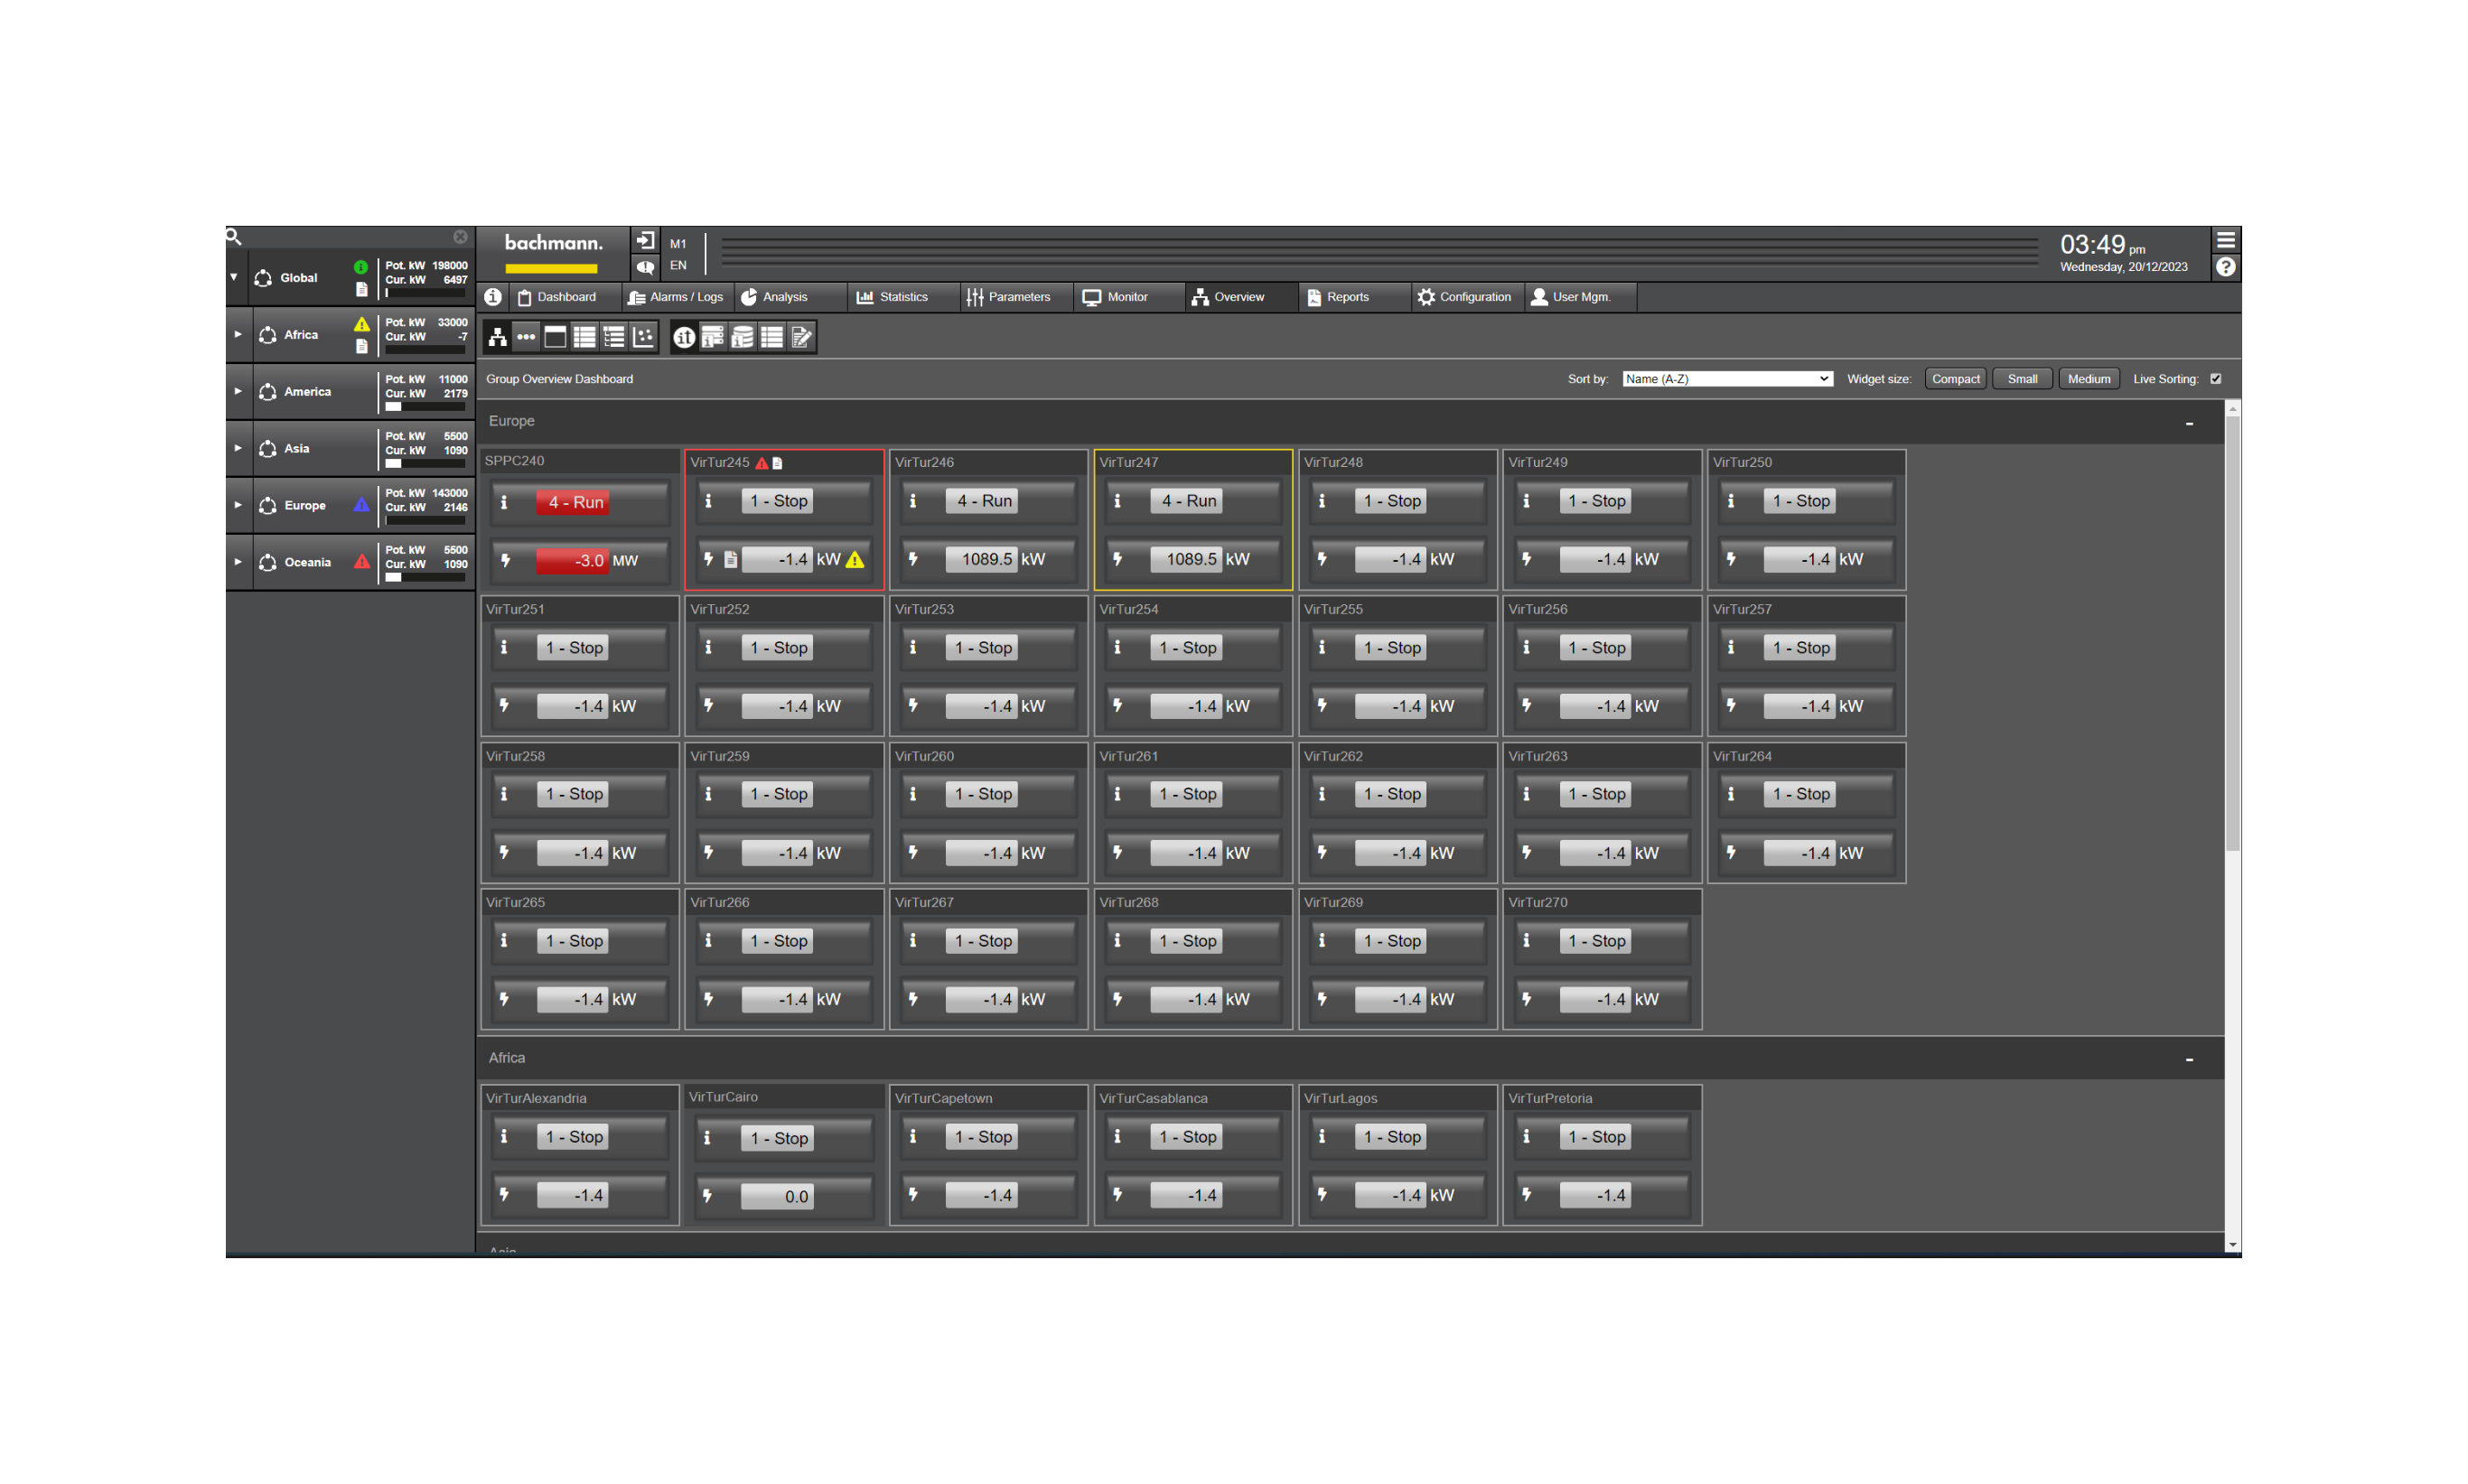Open the Alarms / Logs tab
2468x1484 pixels.
(676, 297)
